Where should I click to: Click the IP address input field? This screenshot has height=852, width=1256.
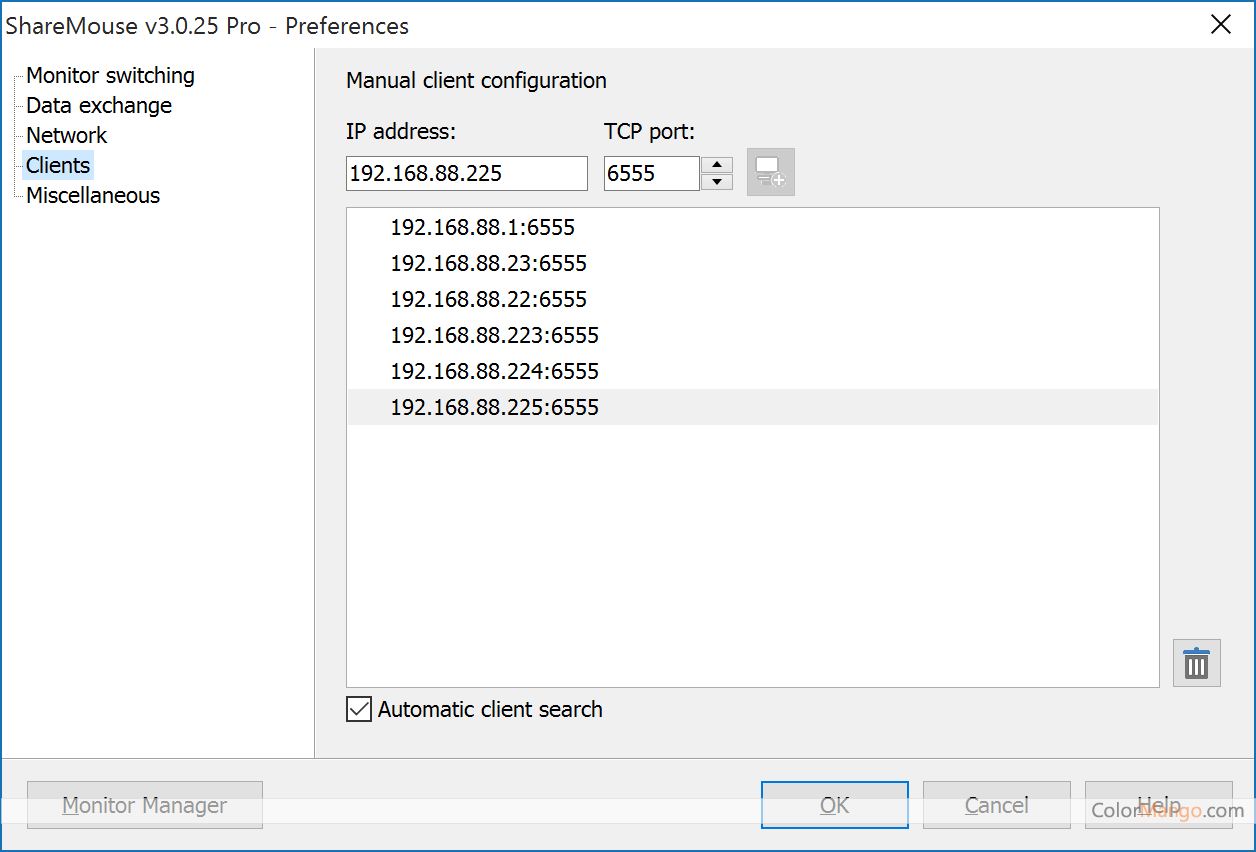[x=467, y=173]
